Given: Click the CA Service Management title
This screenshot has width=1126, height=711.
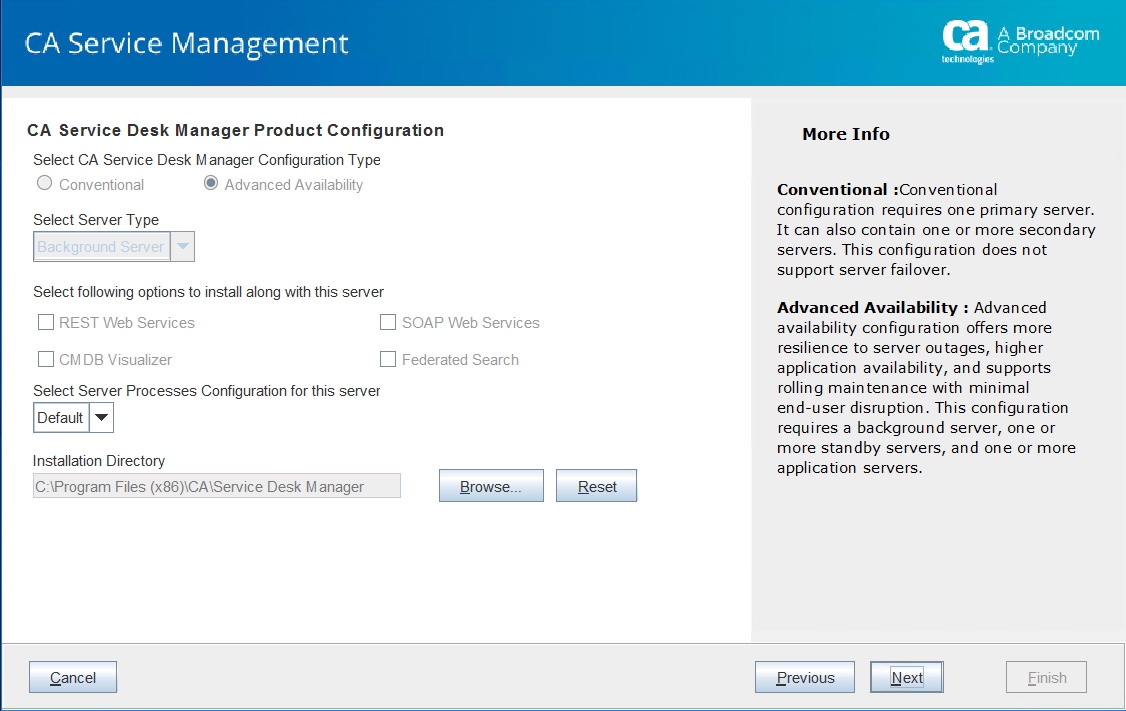Looking at the screenshot, I should coord(187,44).
